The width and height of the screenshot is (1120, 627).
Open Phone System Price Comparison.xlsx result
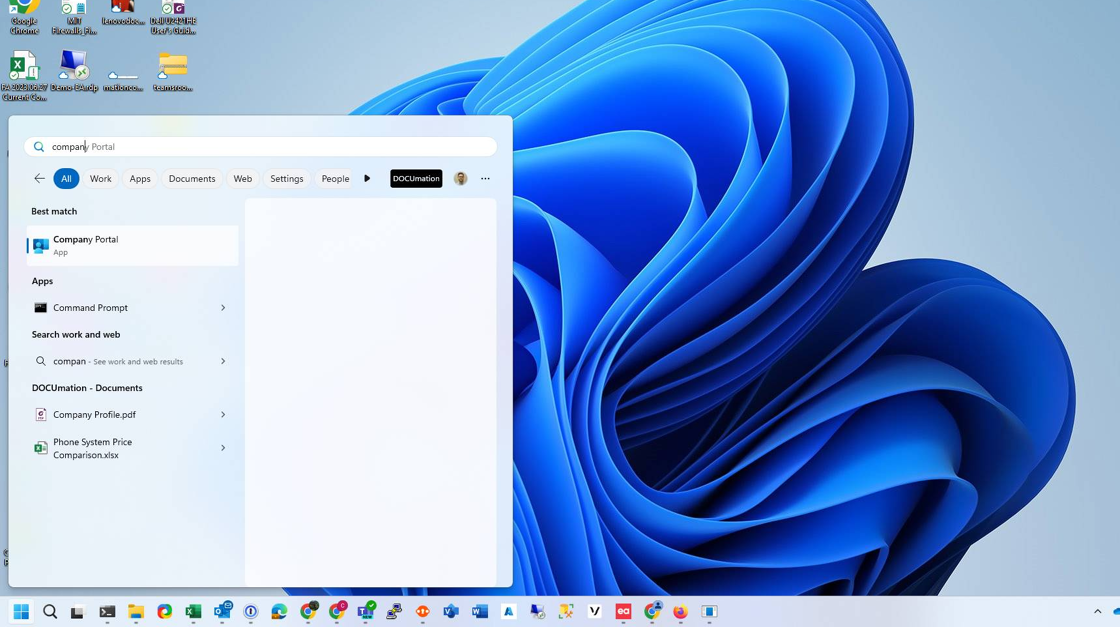(121, 448)
